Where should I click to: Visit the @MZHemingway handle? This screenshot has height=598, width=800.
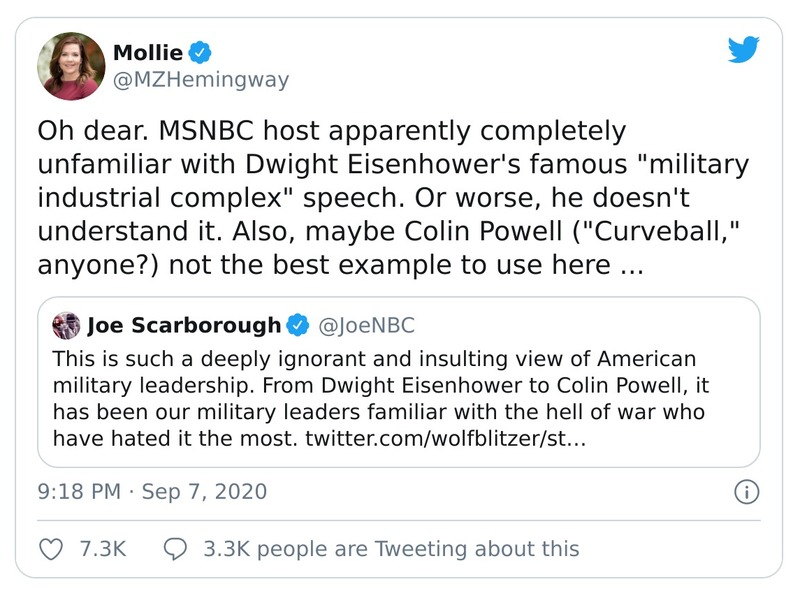pyautogui.click(x=200, y=80)
